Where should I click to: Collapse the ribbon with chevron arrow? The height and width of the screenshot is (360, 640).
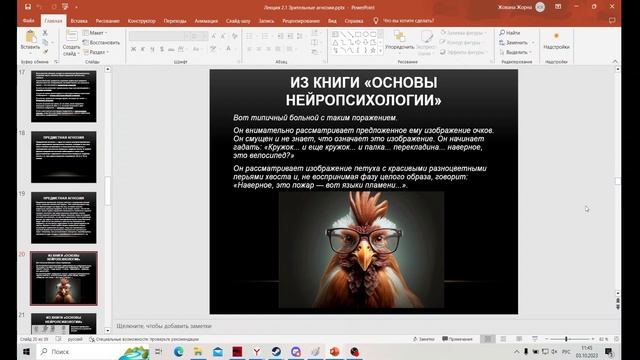point(615,61)
